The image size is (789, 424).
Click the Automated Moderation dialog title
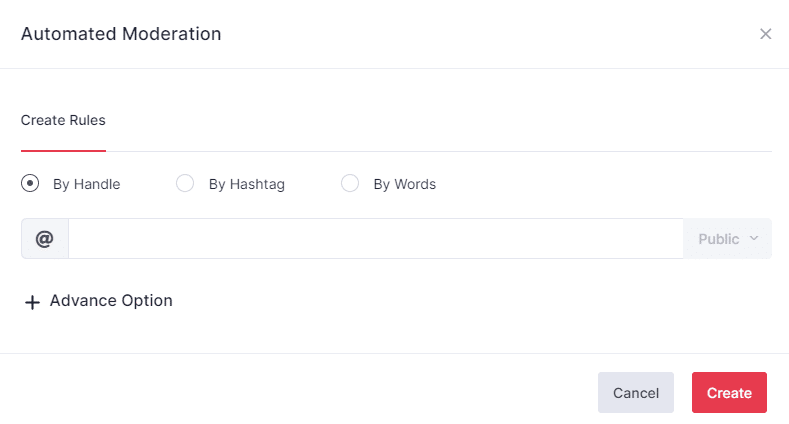pyautogui.click(x=121, y=34)
